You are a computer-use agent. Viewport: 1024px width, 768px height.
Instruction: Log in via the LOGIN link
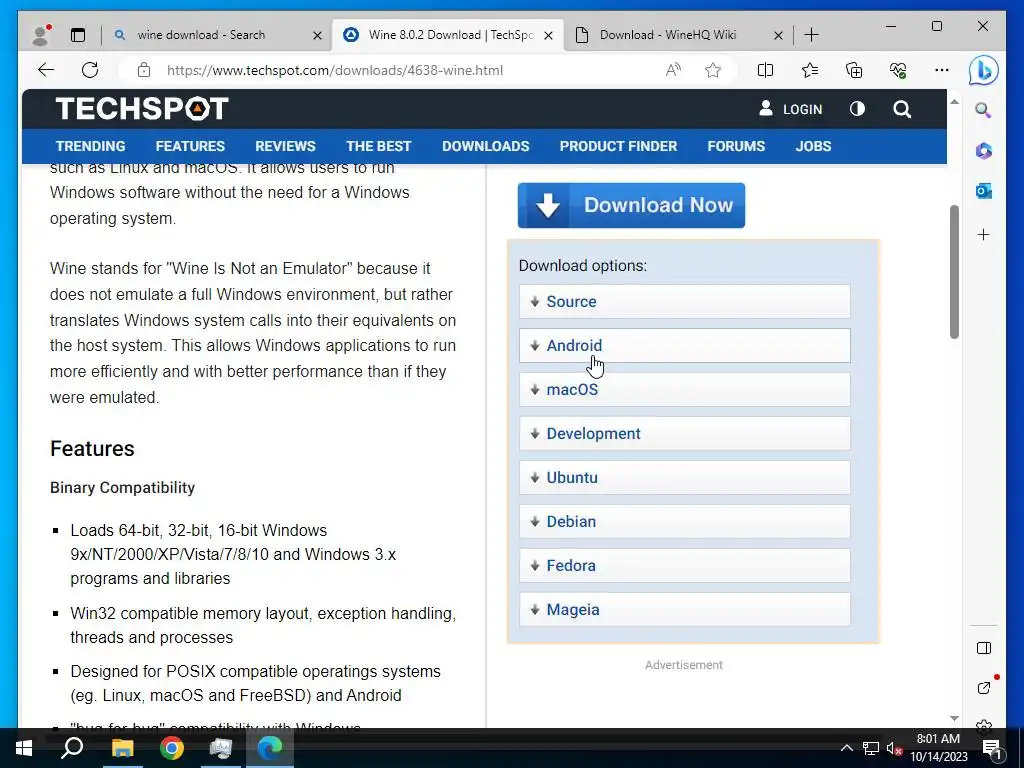[x=790, y=109]
